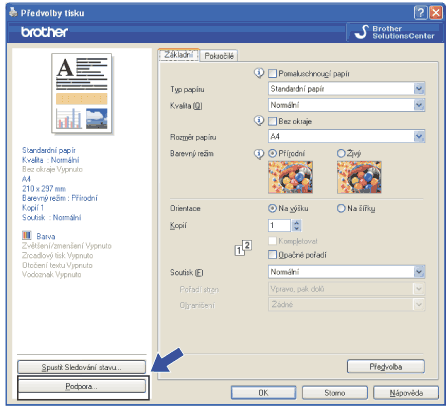448x413 pixels.
Task: Click the Barva color bars icon in summary
Action: (x=27, y=235)
